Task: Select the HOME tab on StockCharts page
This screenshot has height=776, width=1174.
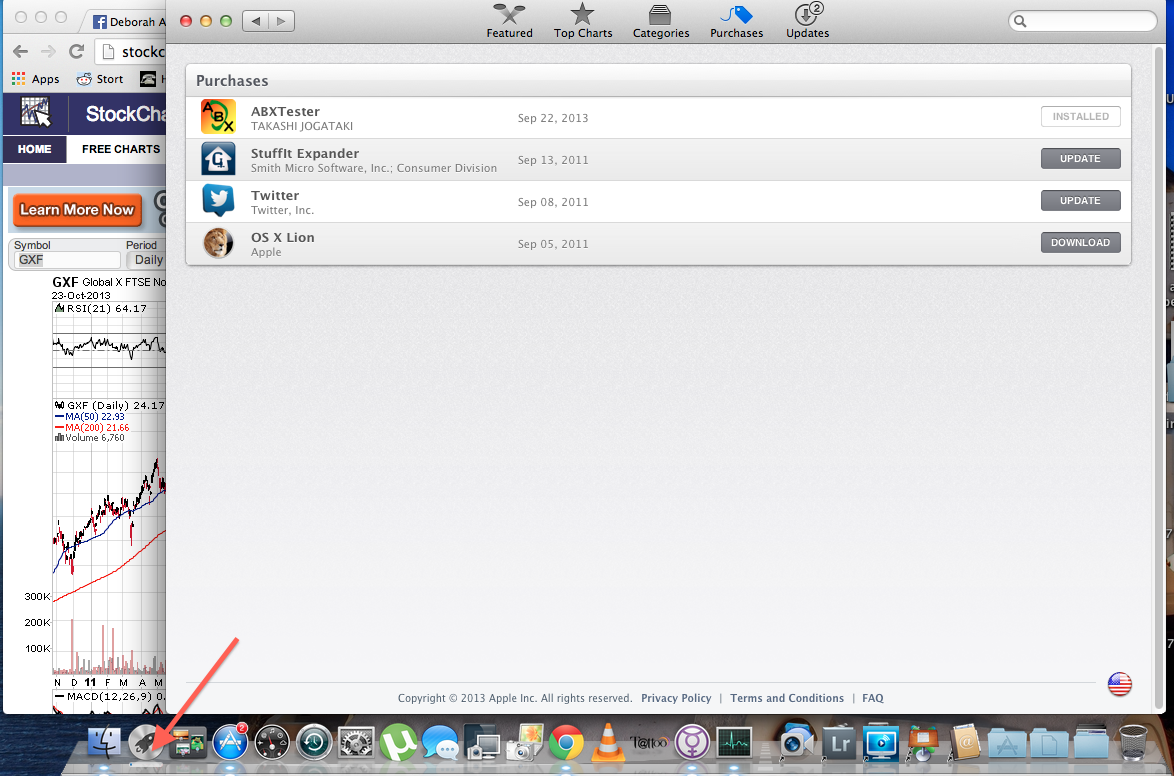Action: 34,149
